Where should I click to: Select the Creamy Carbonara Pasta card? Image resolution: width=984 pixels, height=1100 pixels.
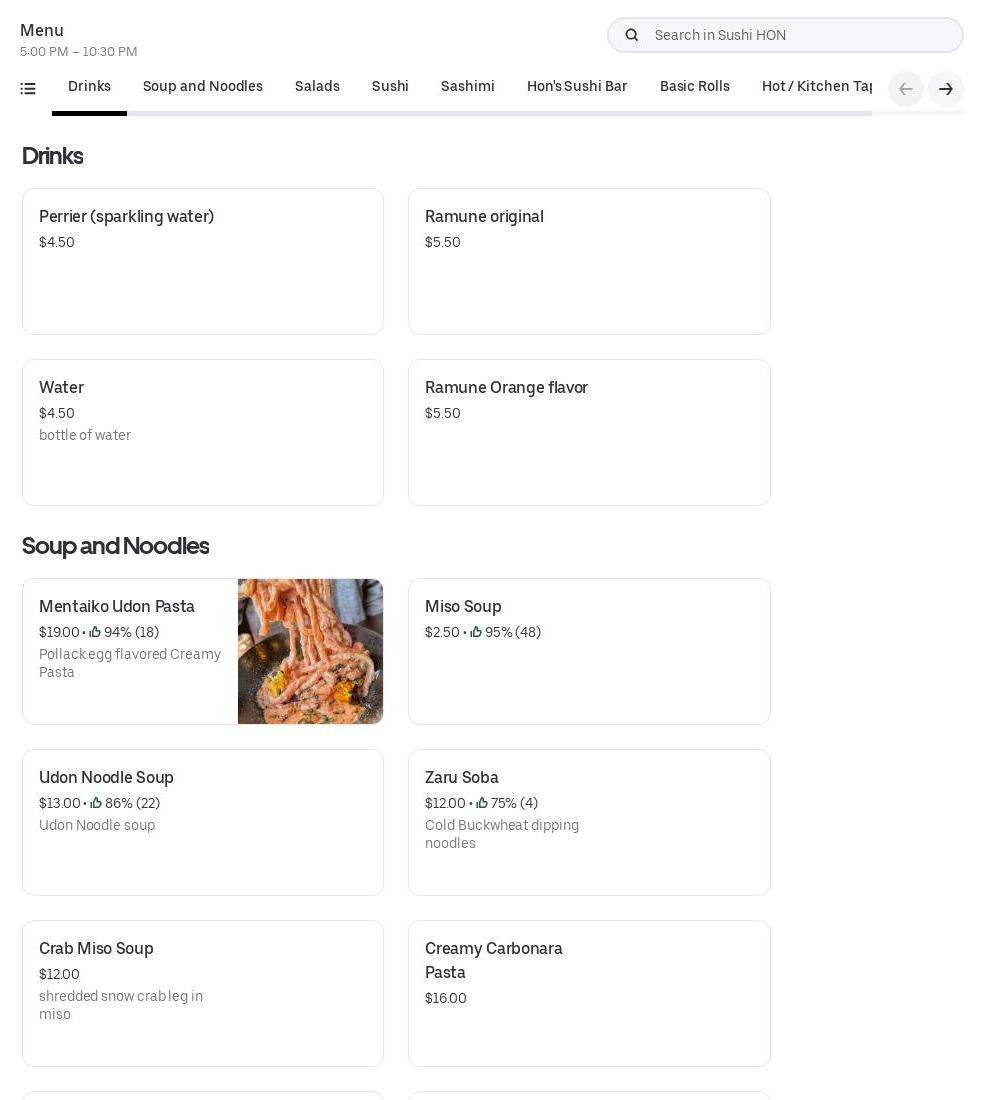click(589, 993)
